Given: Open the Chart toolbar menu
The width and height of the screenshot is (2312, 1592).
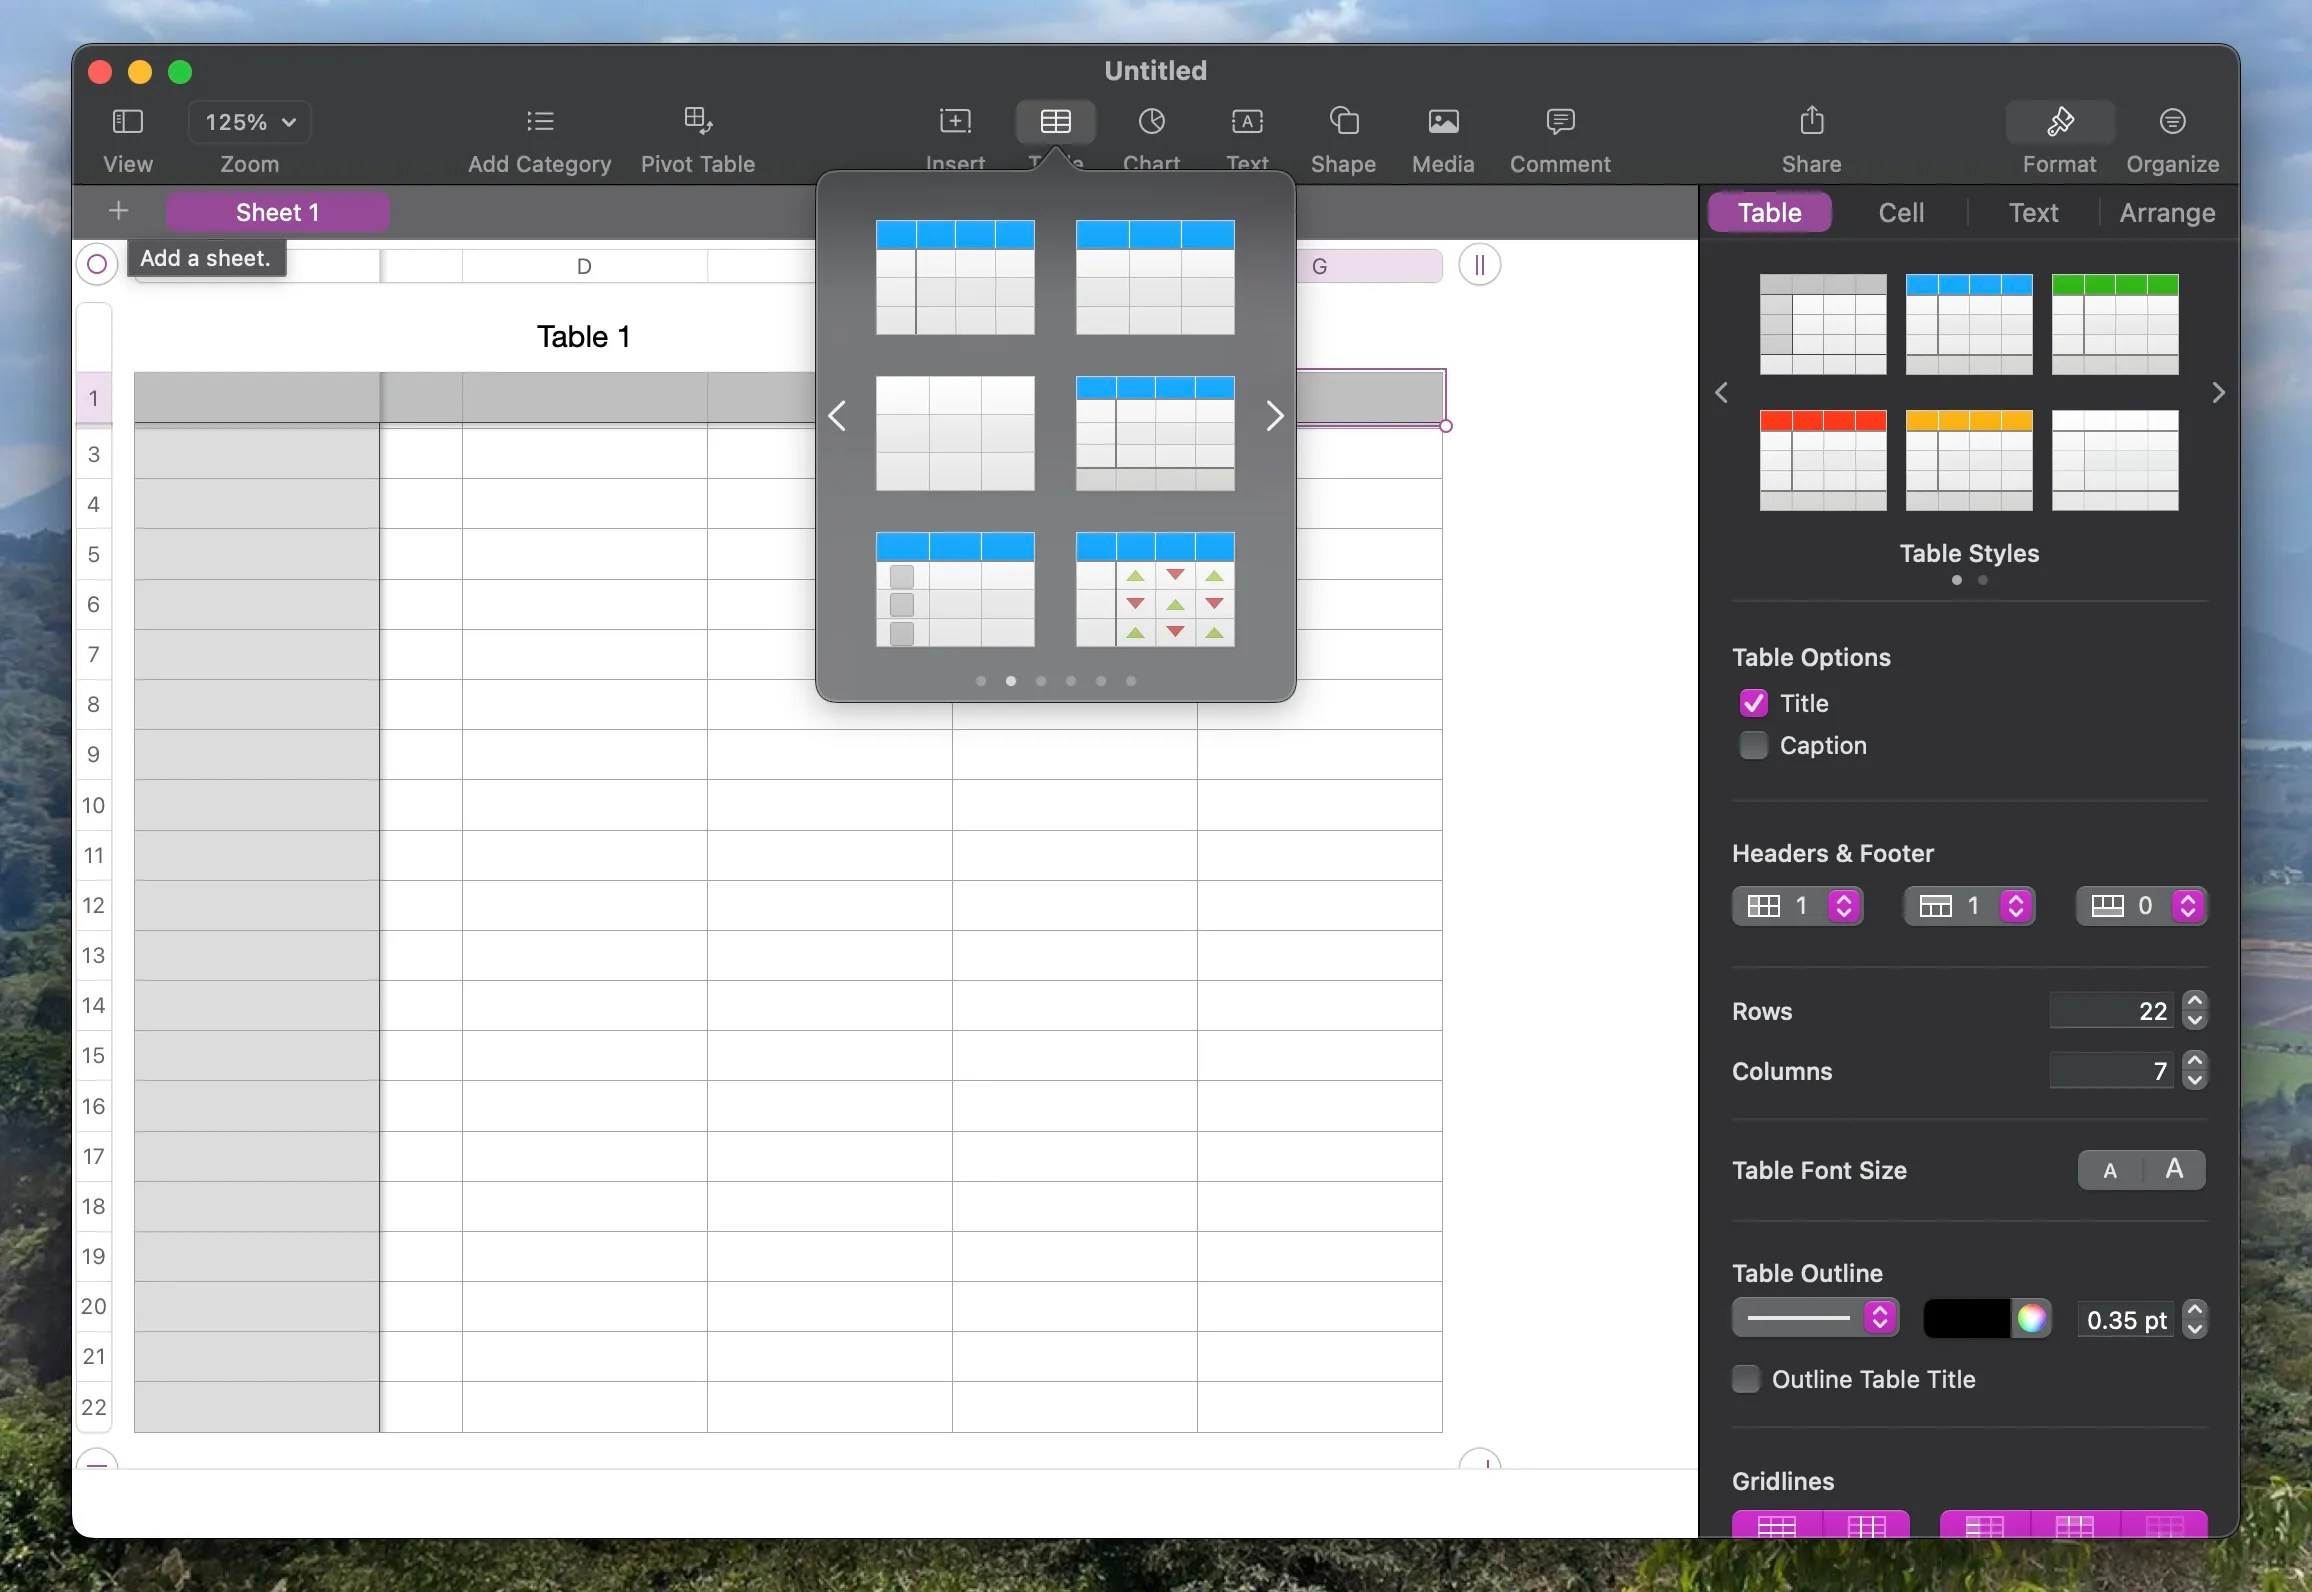Looking at the screenshot, I should tap(1151, 122).
